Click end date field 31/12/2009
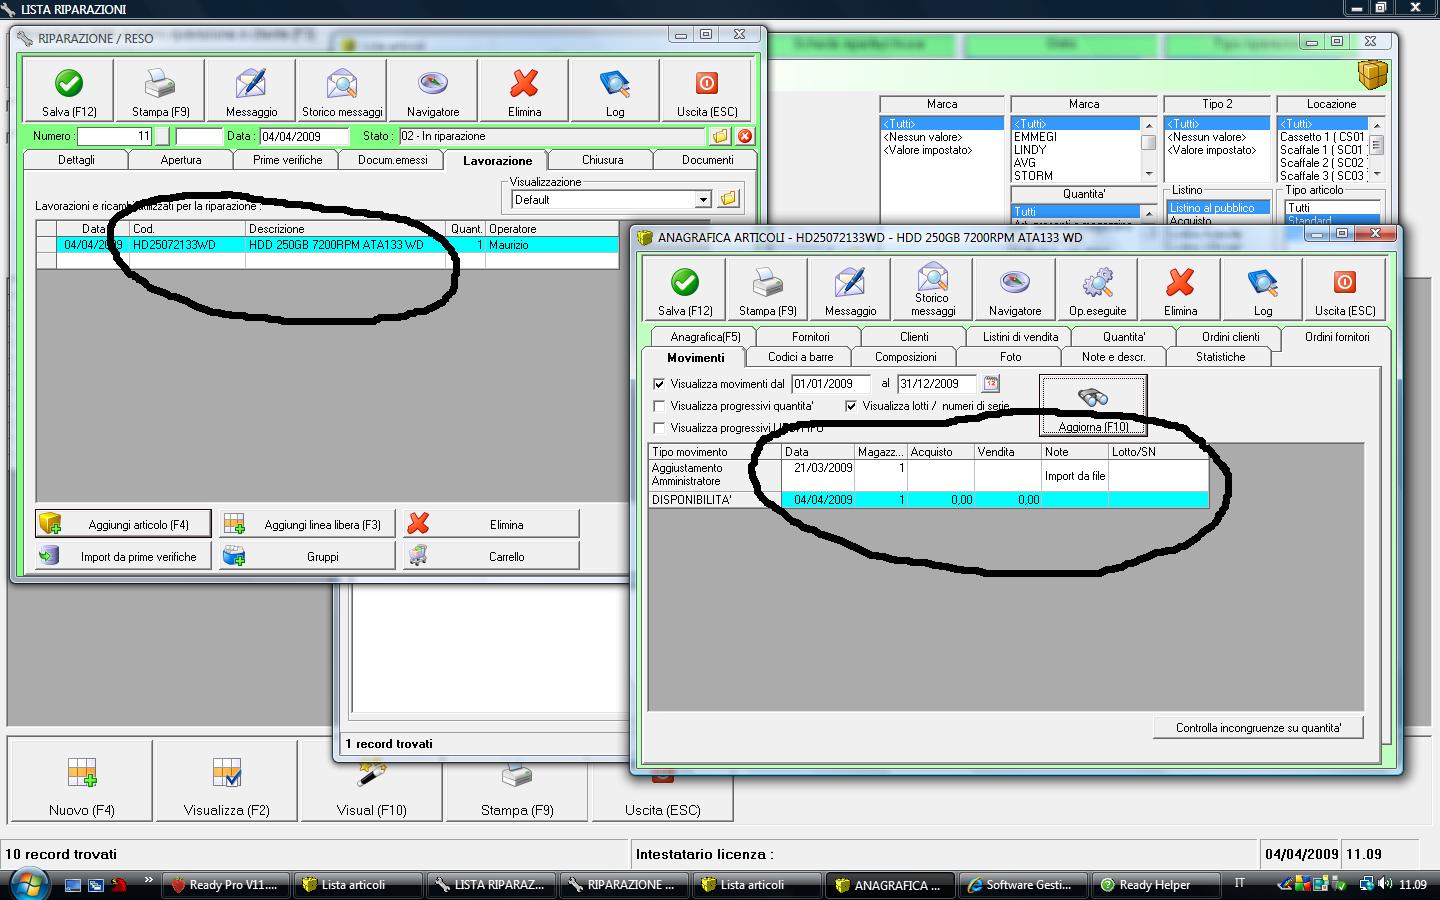 [x=936, y=383]
